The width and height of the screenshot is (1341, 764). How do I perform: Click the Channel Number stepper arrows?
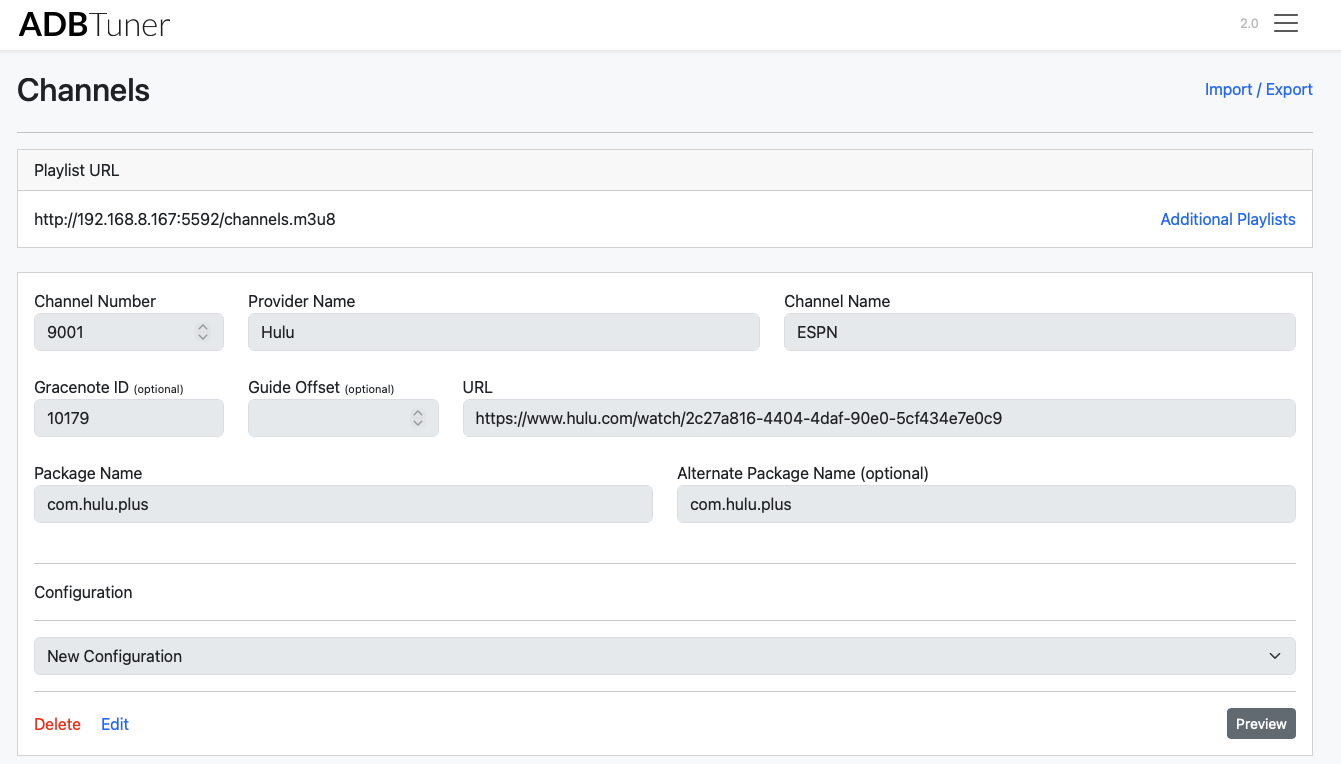[x=203, y=332]
